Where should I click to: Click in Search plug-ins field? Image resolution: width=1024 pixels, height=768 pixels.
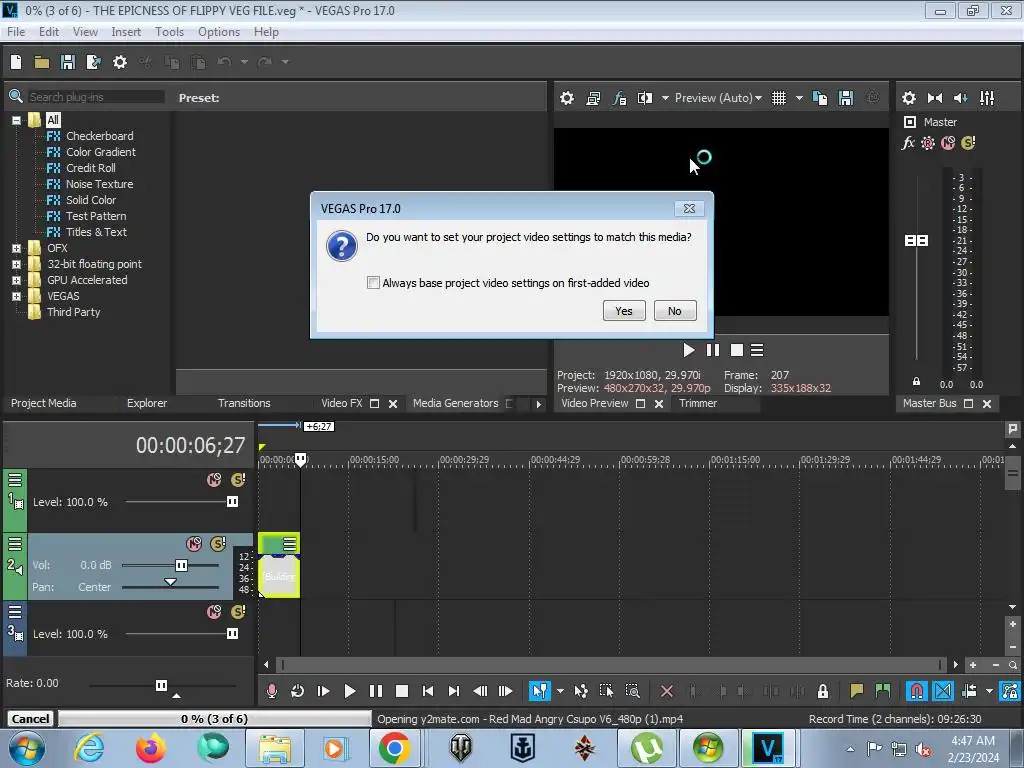point(95,97)
